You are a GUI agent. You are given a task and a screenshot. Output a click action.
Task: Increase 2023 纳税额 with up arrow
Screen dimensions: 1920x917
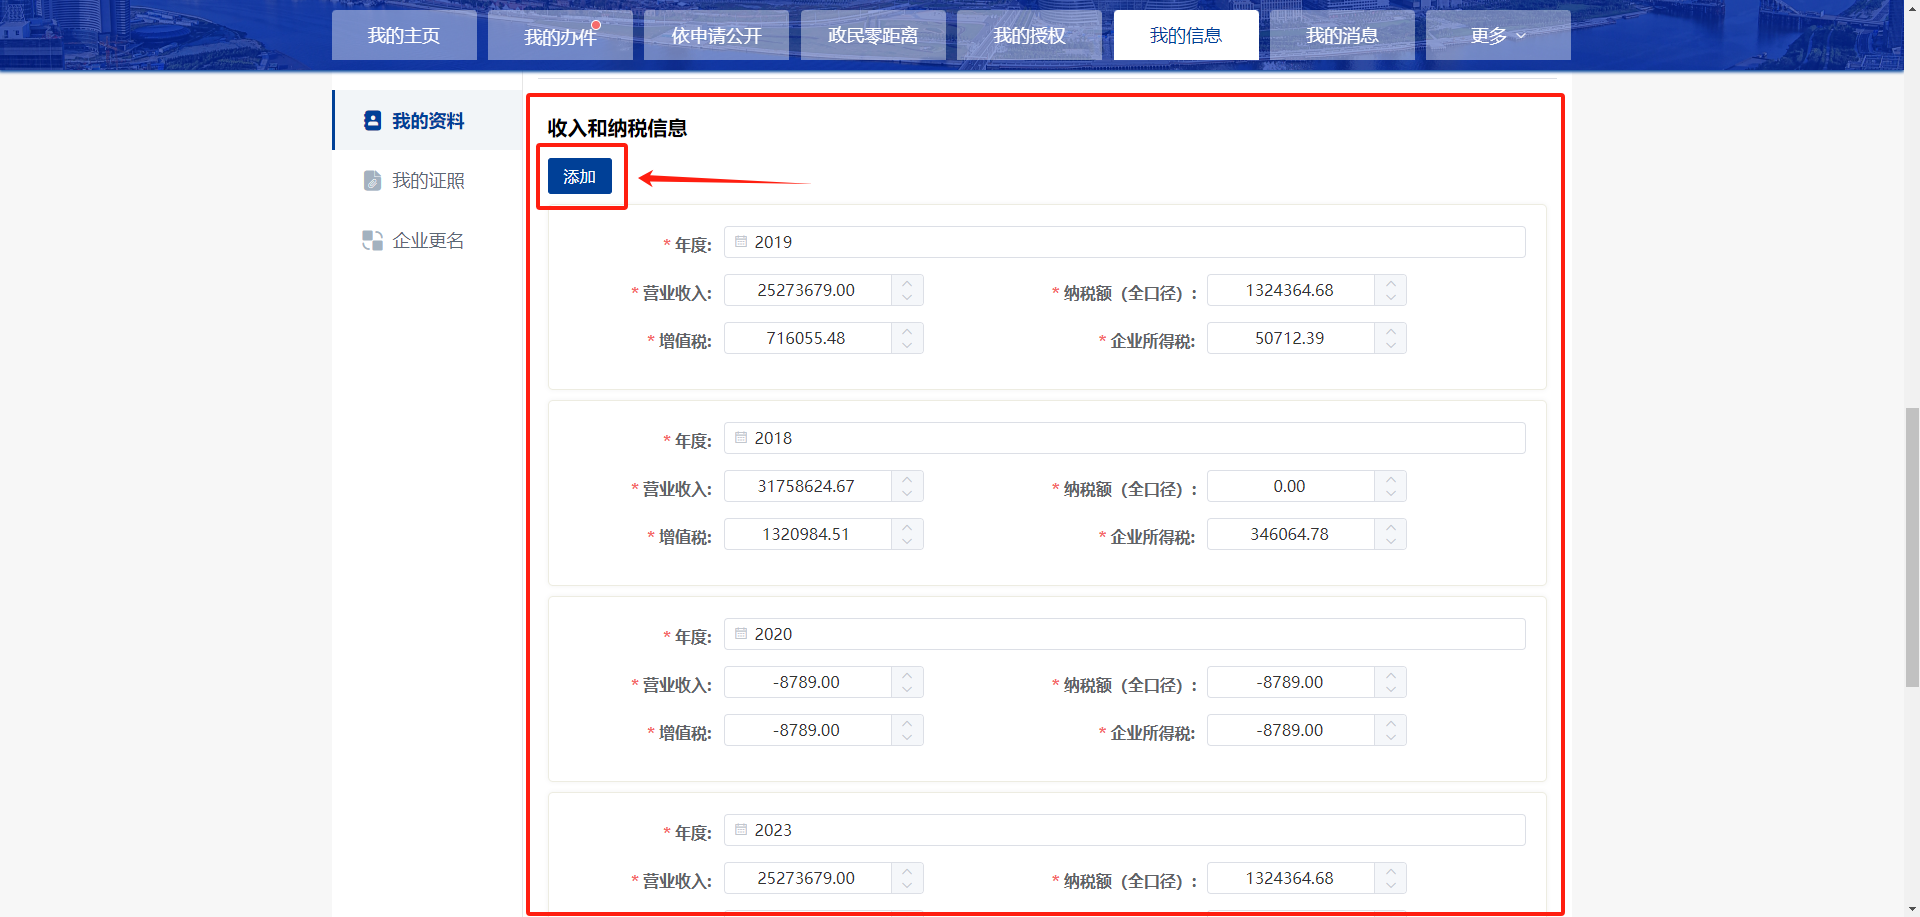click(1391, 871)
